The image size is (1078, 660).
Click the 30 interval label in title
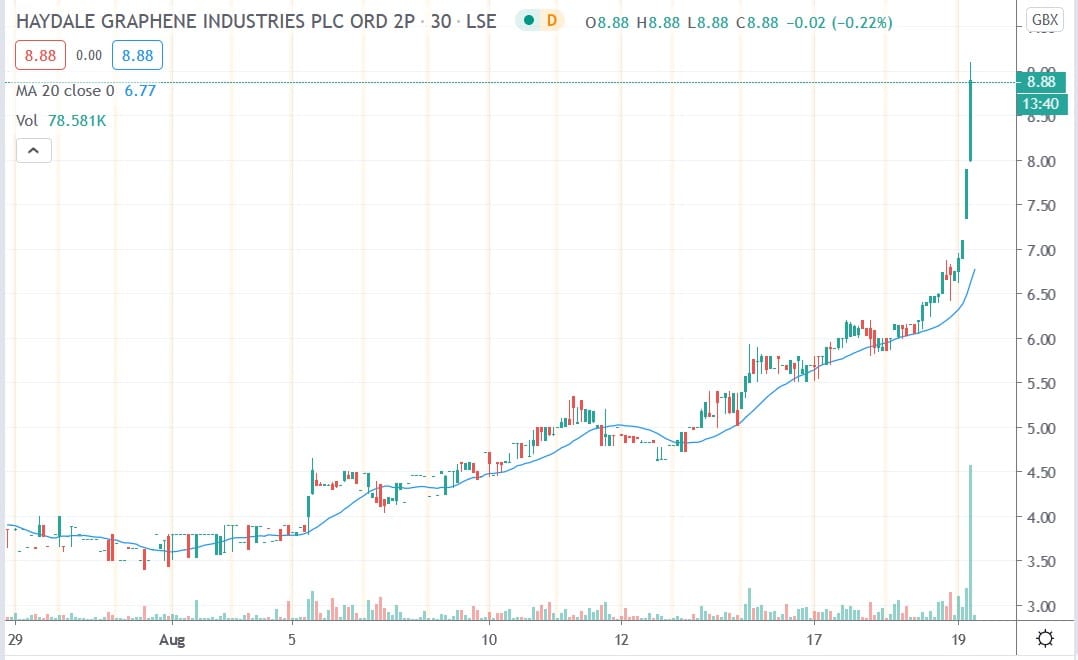click(441, 21)
